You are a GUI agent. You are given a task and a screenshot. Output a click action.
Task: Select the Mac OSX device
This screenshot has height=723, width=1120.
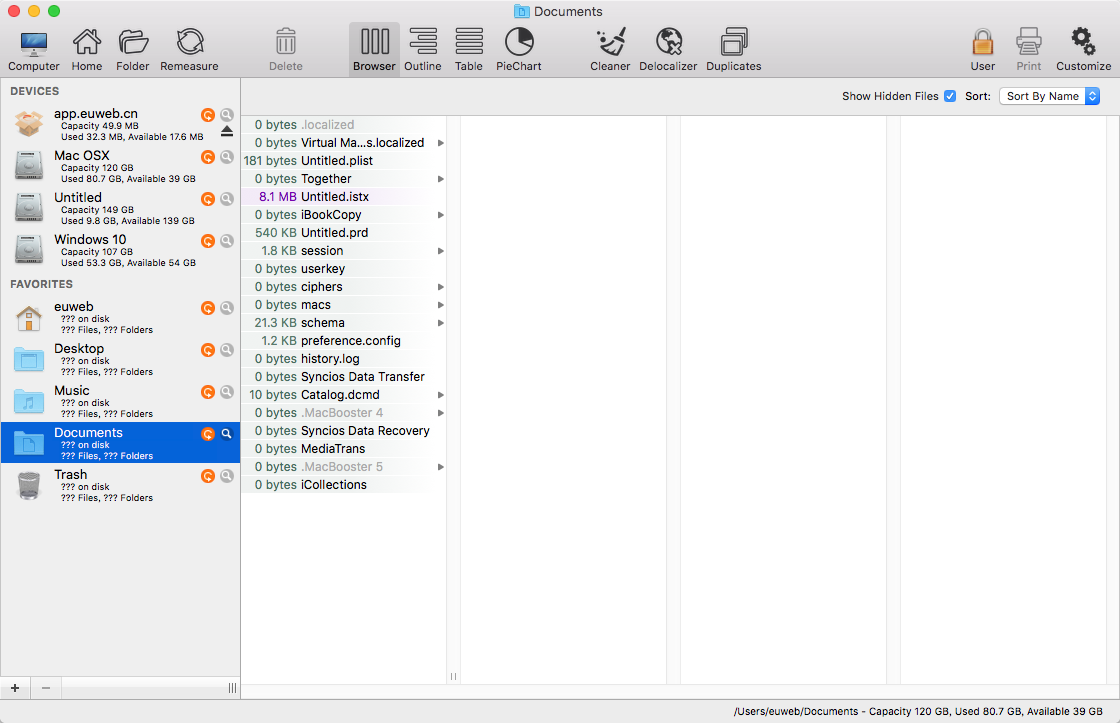pos(120,166)
